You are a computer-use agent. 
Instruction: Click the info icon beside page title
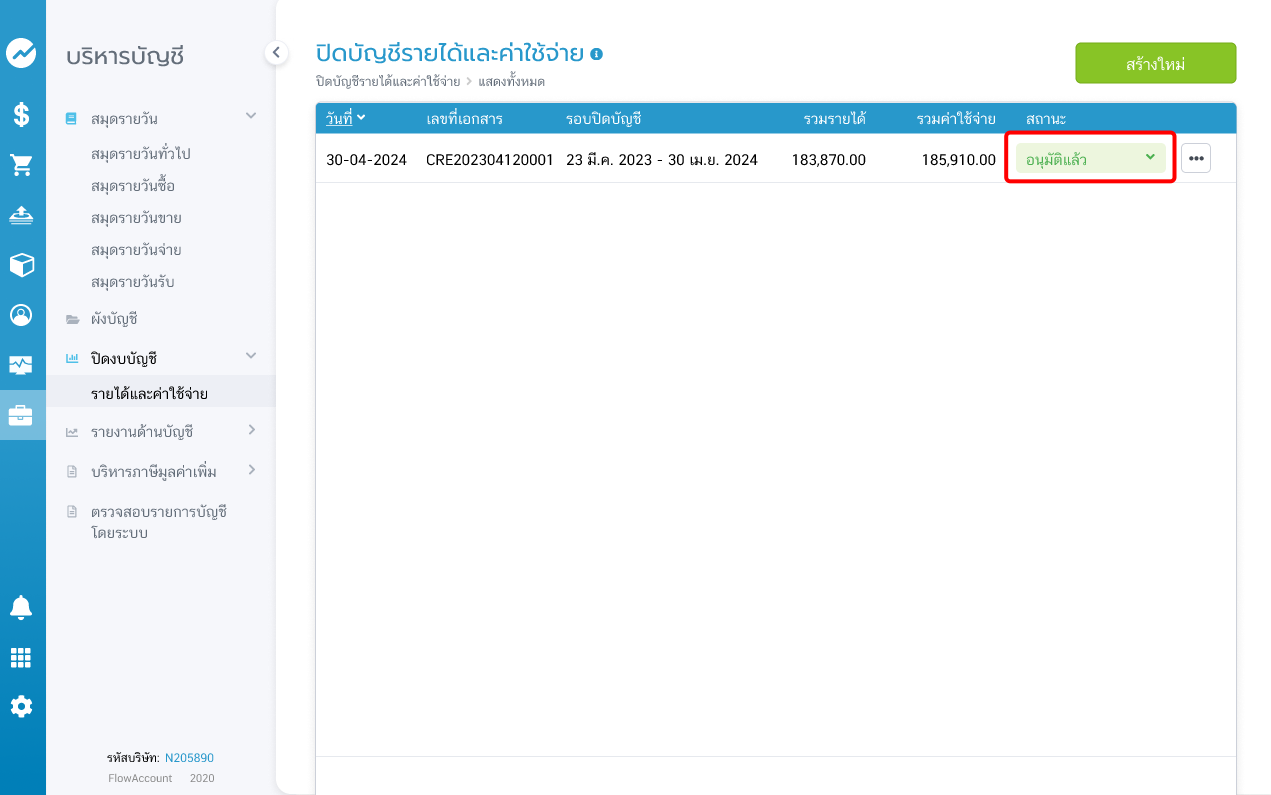597,54
